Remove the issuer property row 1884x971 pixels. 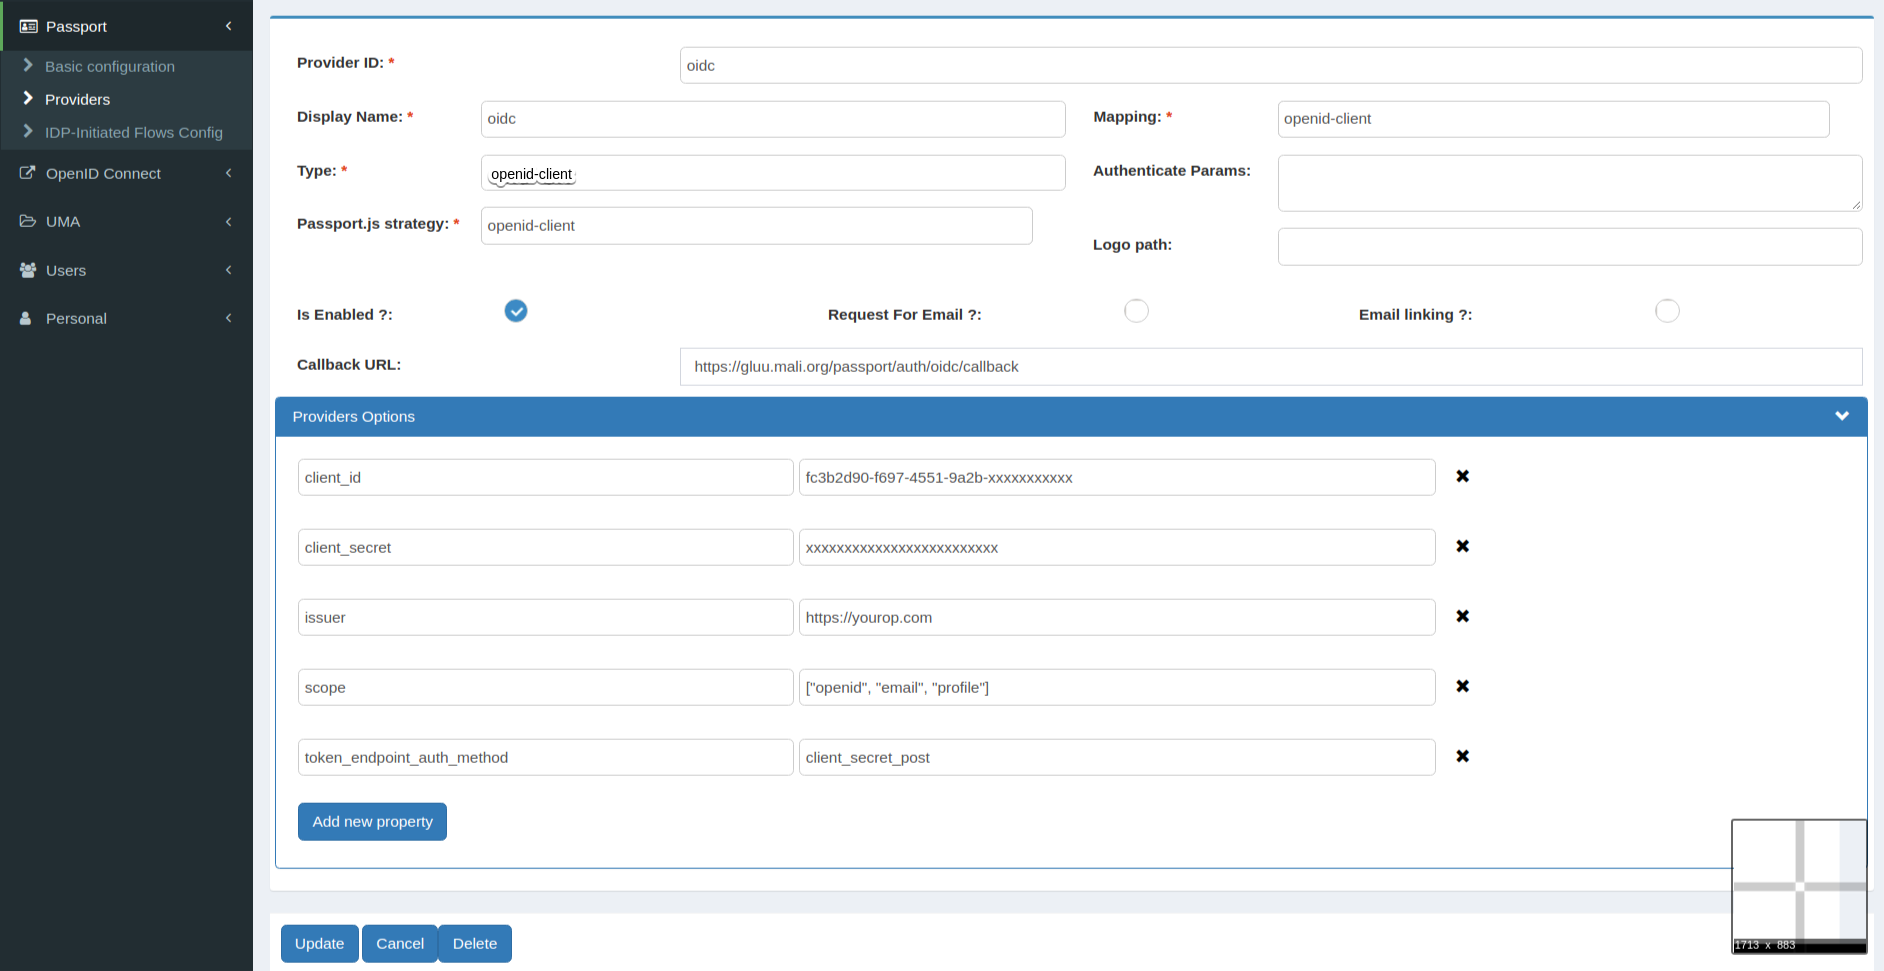[1462, 616]
